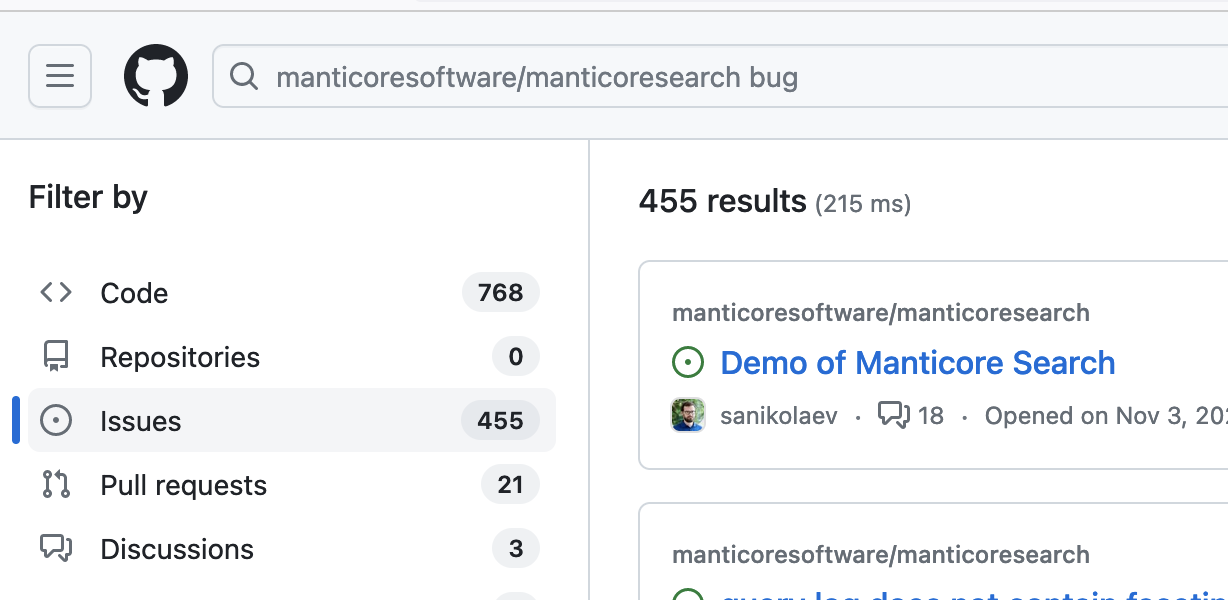
Task: Select the Discussions filter
Action: tap(292, 549)
